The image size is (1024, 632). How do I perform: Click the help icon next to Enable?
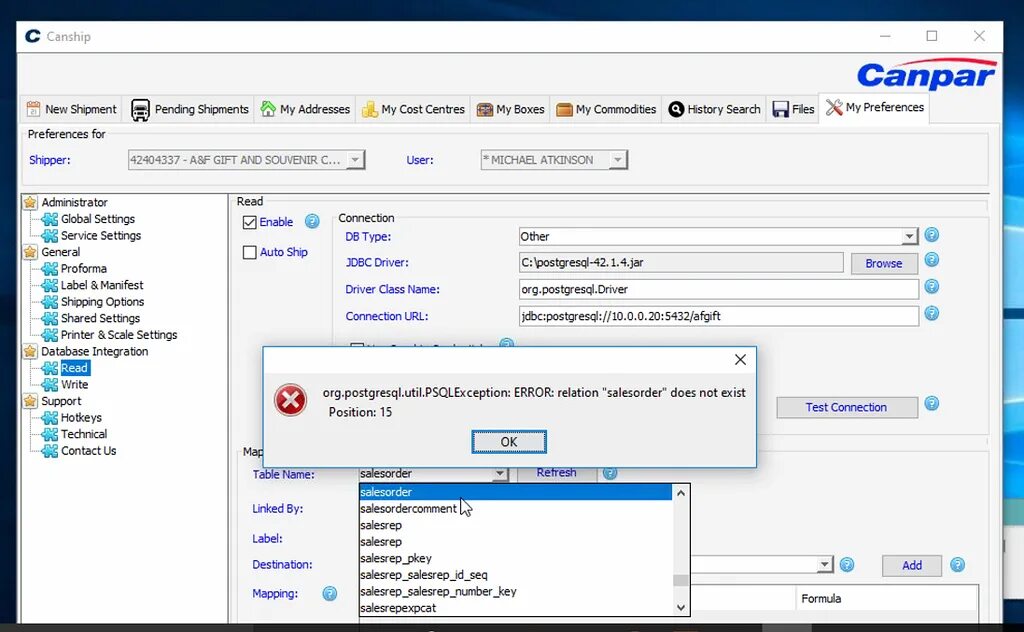312,221
